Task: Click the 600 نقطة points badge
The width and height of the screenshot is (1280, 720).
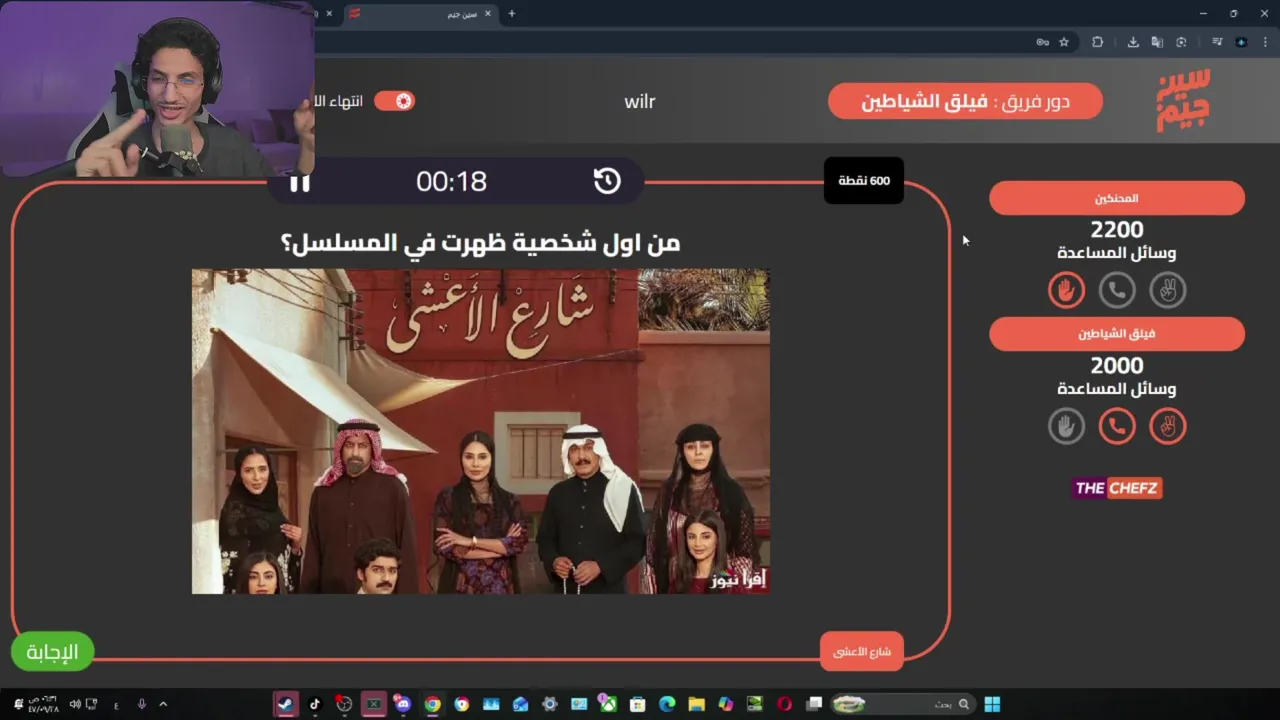Action: (864, 181)
